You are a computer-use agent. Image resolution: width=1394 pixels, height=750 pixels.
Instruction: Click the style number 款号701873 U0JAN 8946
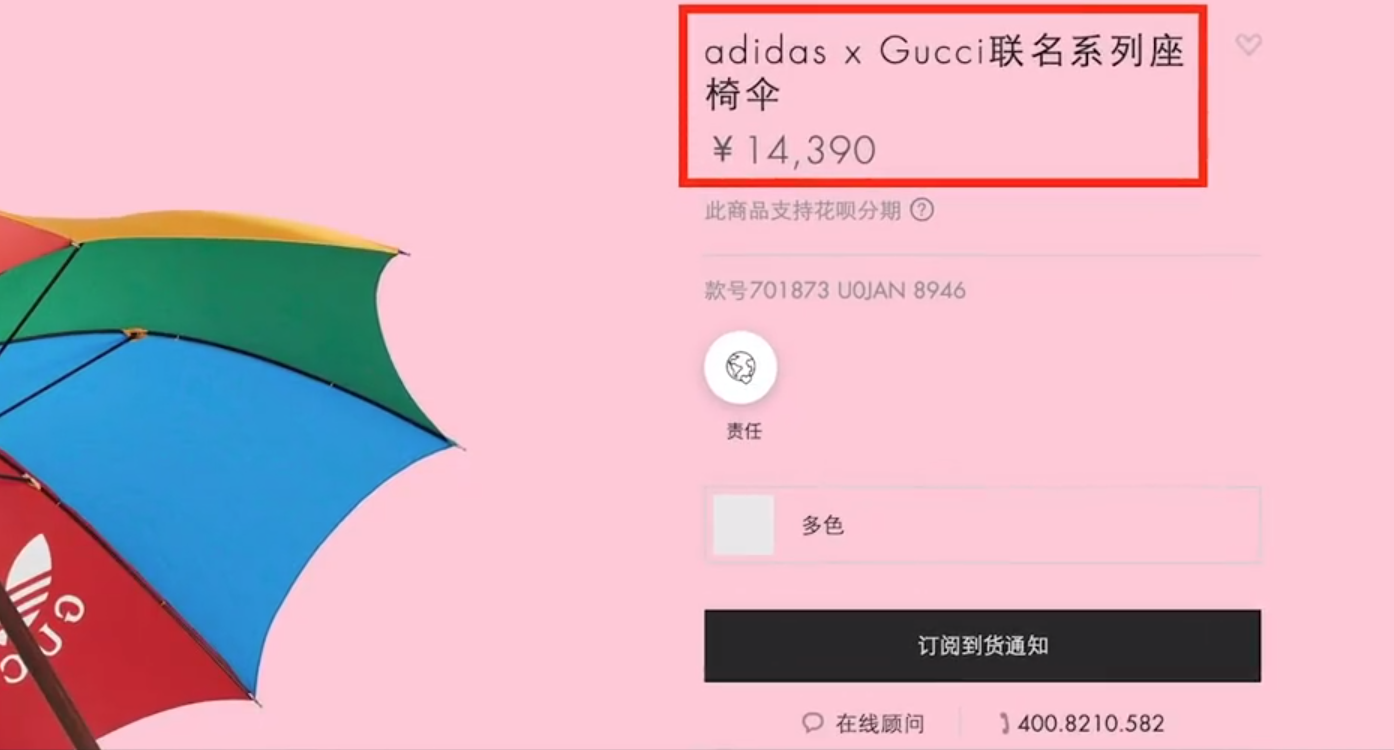coord(835,291)
